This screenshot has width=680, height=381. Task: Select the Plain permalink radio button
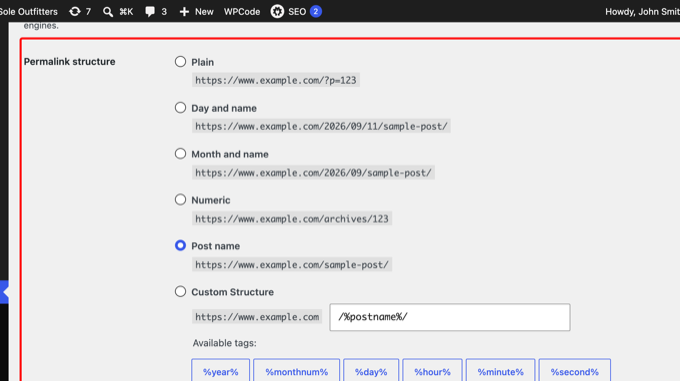180,62
